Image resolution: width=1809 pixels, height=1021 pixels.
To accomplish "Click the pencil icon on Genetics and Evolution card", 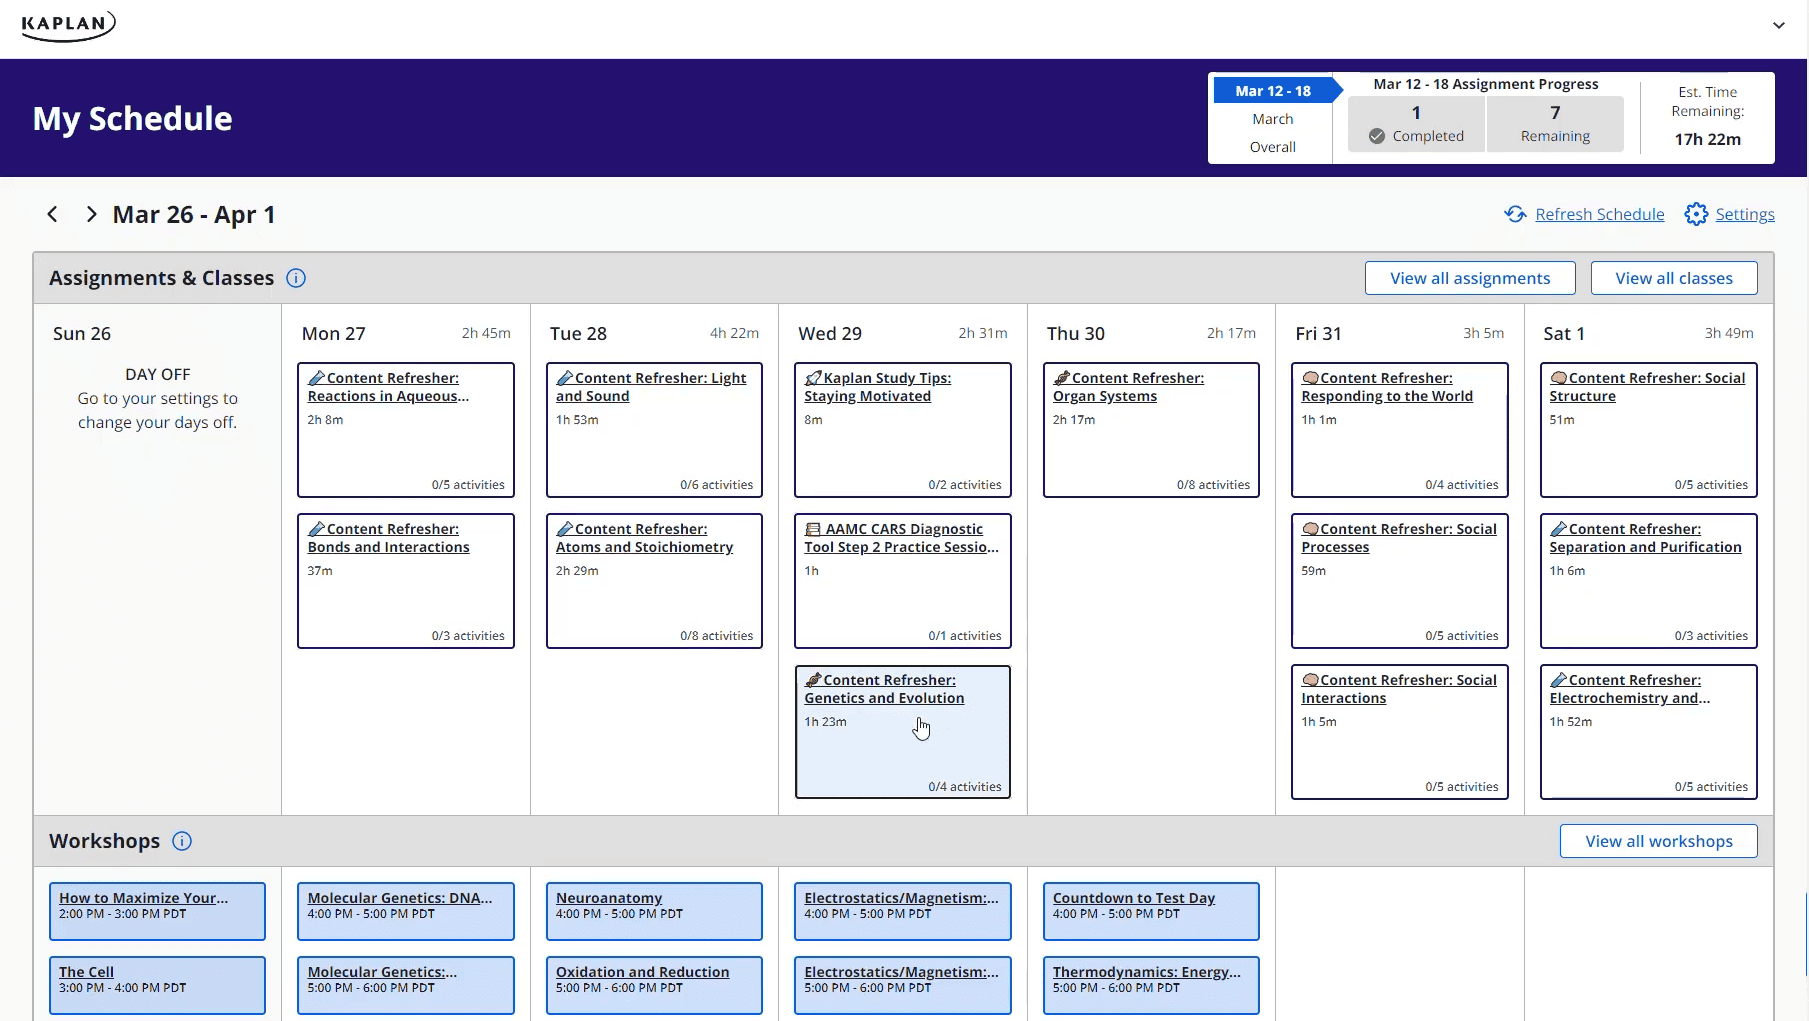I will point(812,679).
